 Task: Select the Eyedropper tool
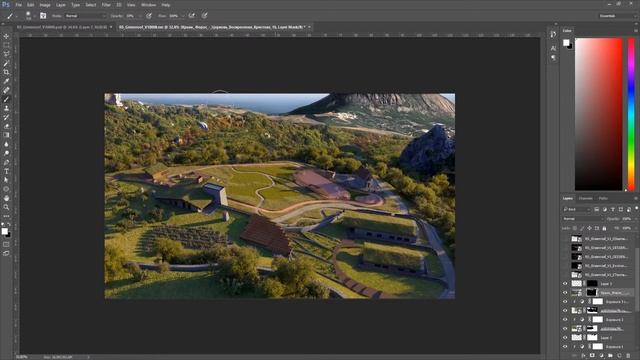[6, 81]
